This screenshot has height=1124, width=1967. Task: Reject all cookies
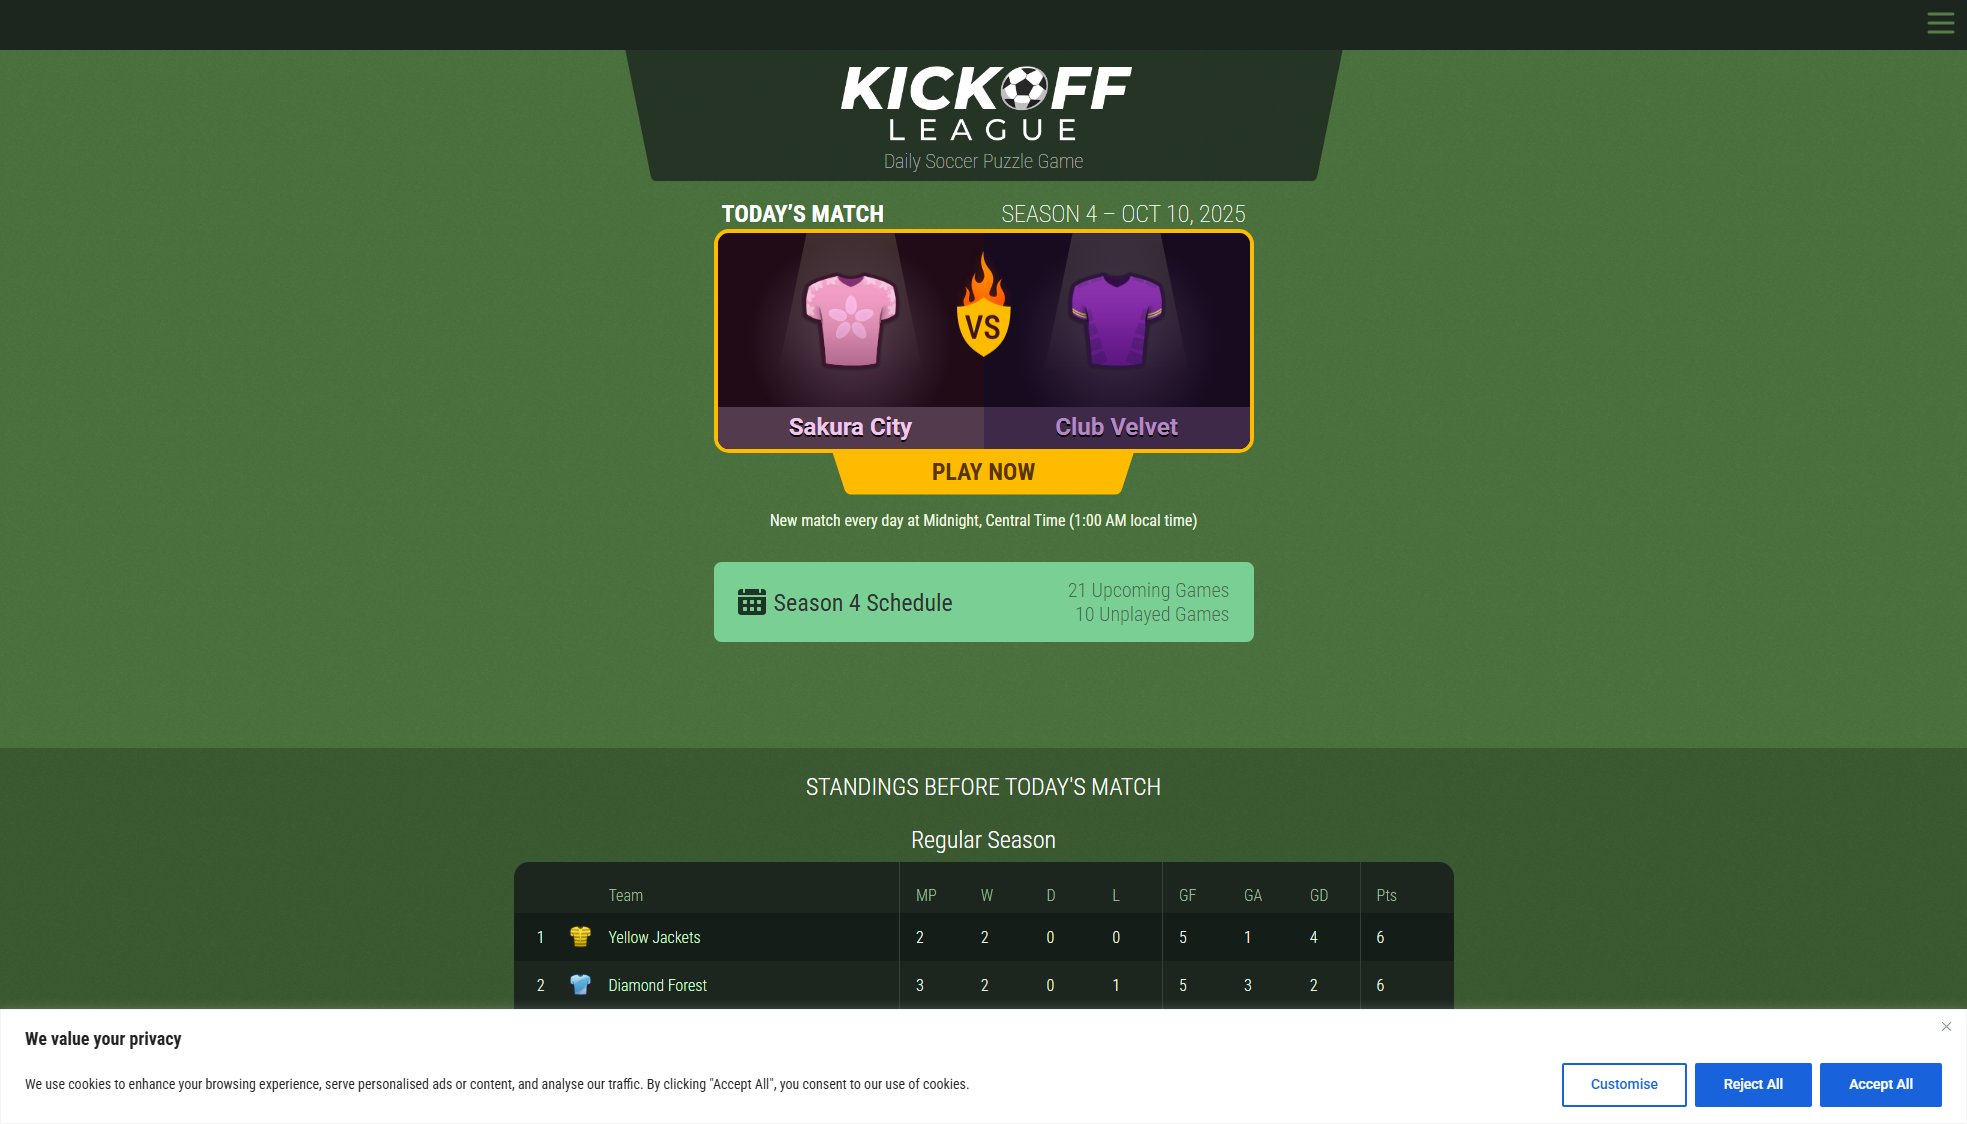(1752, 1085)
